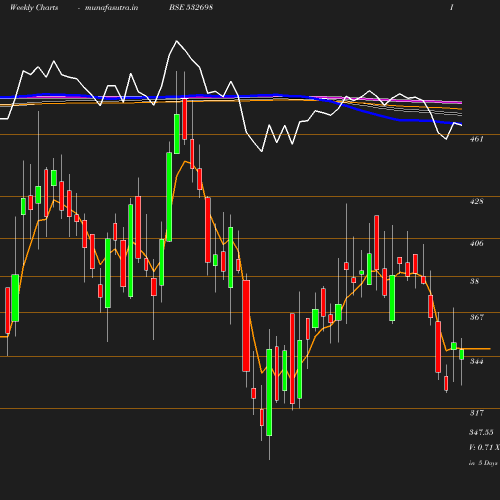Click the 367 price level label
This screenshot has width=500, height=500.
476,317
